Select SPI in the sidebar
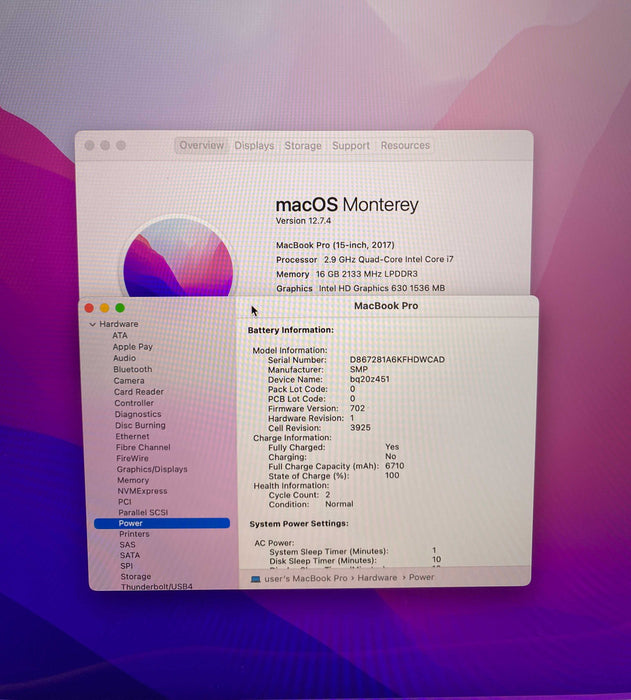Viewport: 631px width, 700px height. coord(126,566)
